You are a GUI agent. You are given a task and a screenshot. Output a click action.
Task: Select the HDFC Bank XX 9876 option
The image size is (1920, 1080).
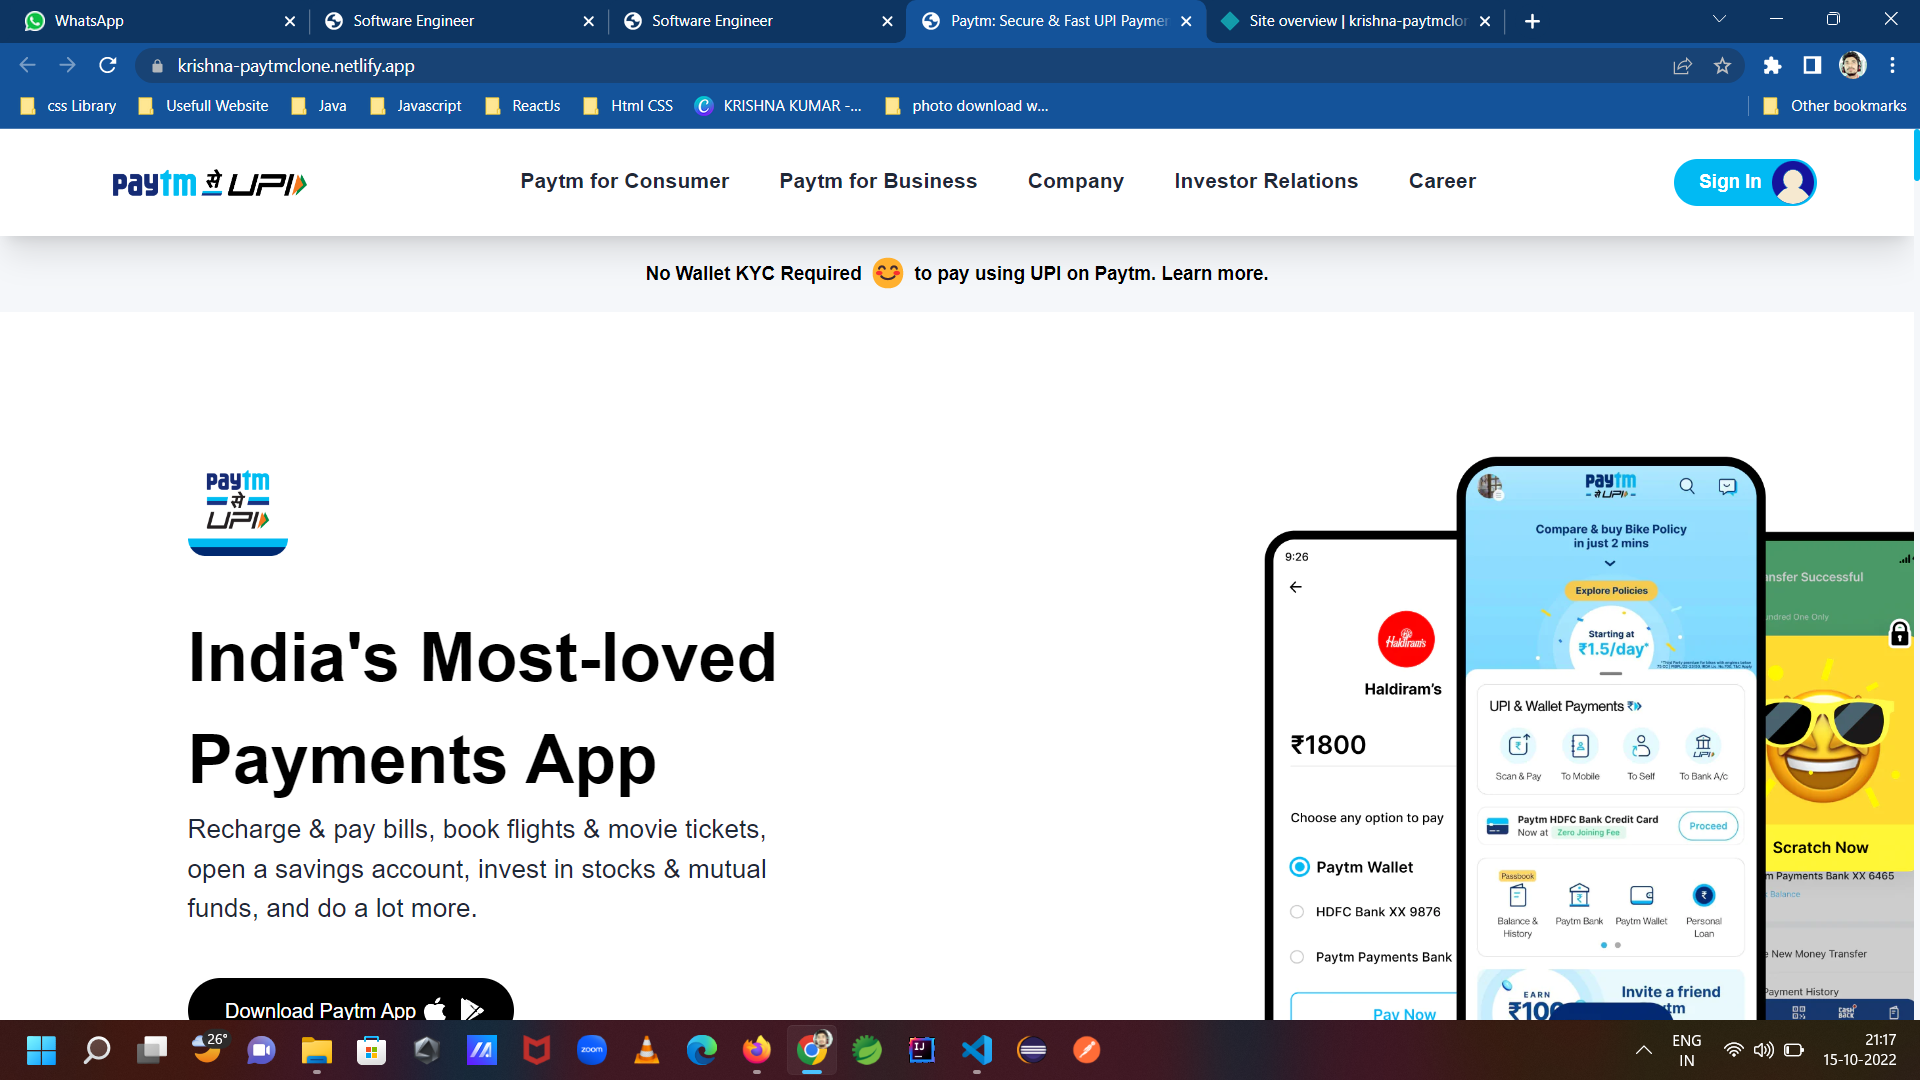click(x=1297, y=912)
